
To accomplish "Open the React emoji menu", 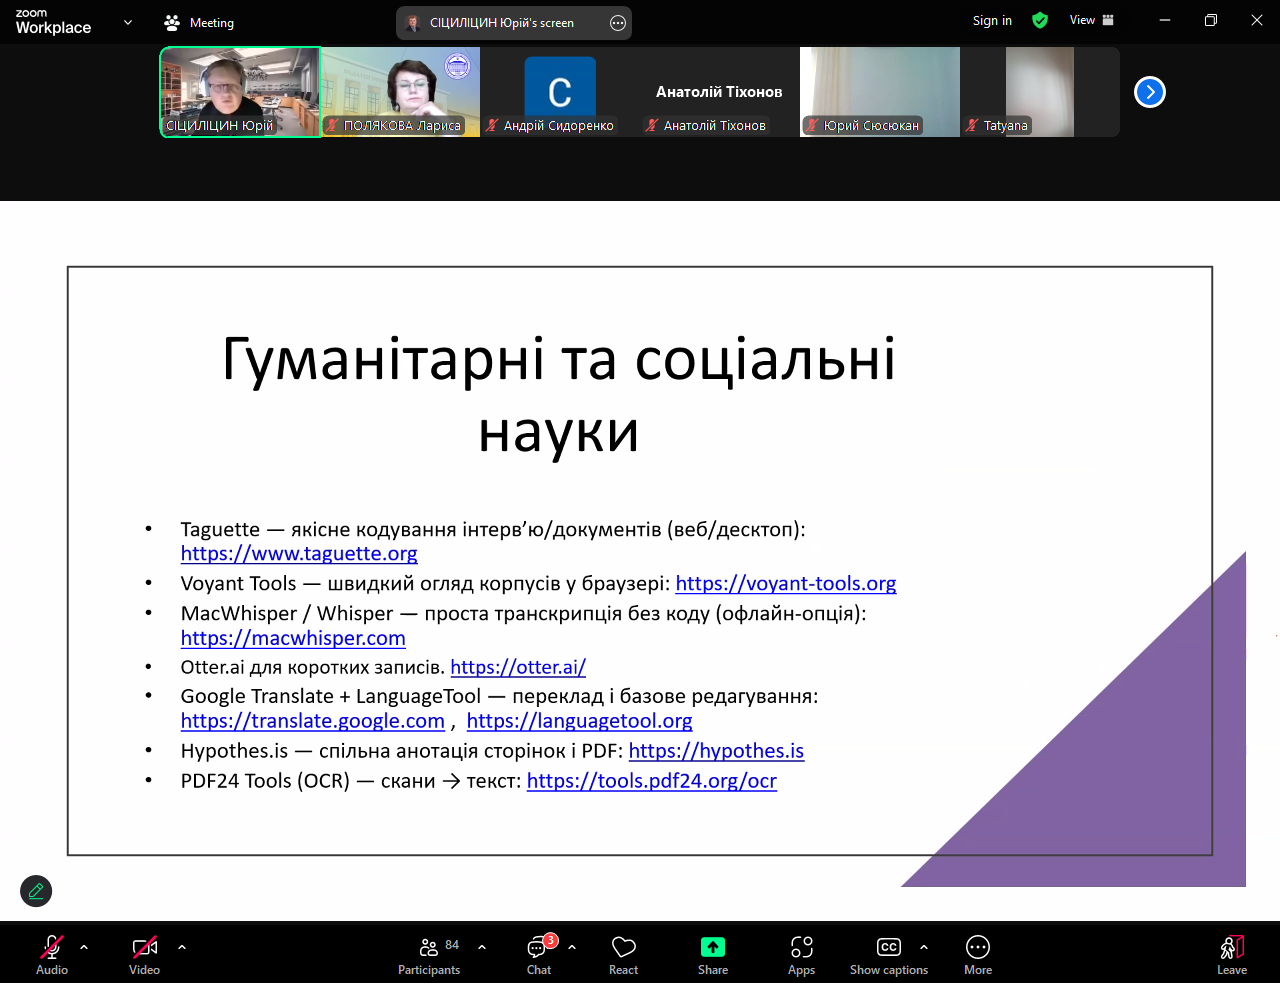I will coord(623,955).
